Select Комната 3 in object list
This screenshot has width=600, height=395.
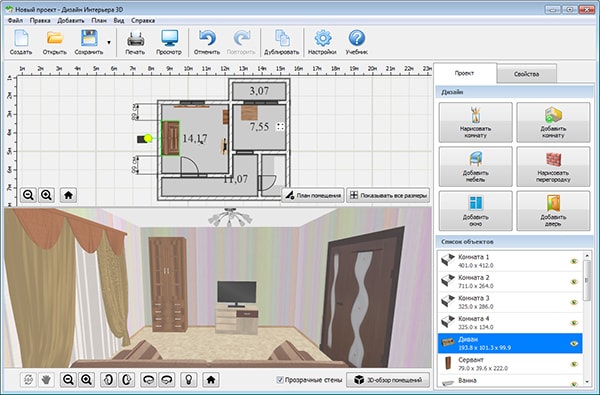[x=510, y=302]
